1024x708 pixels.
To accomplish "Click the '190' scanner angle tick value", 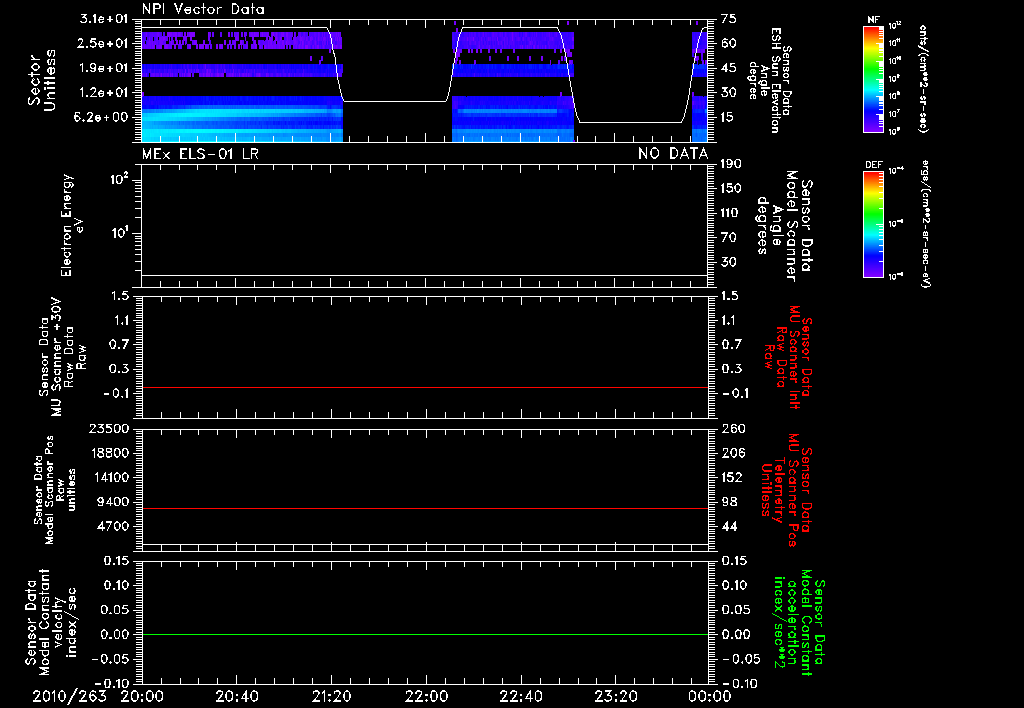I will click(731, 164).
